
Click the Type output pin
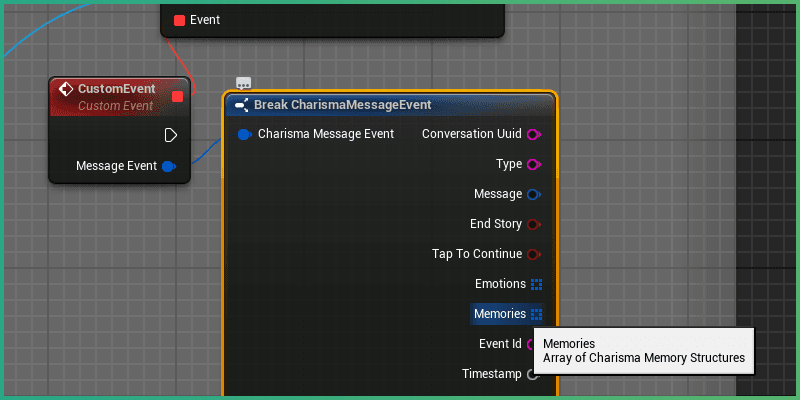click(534, 164)
